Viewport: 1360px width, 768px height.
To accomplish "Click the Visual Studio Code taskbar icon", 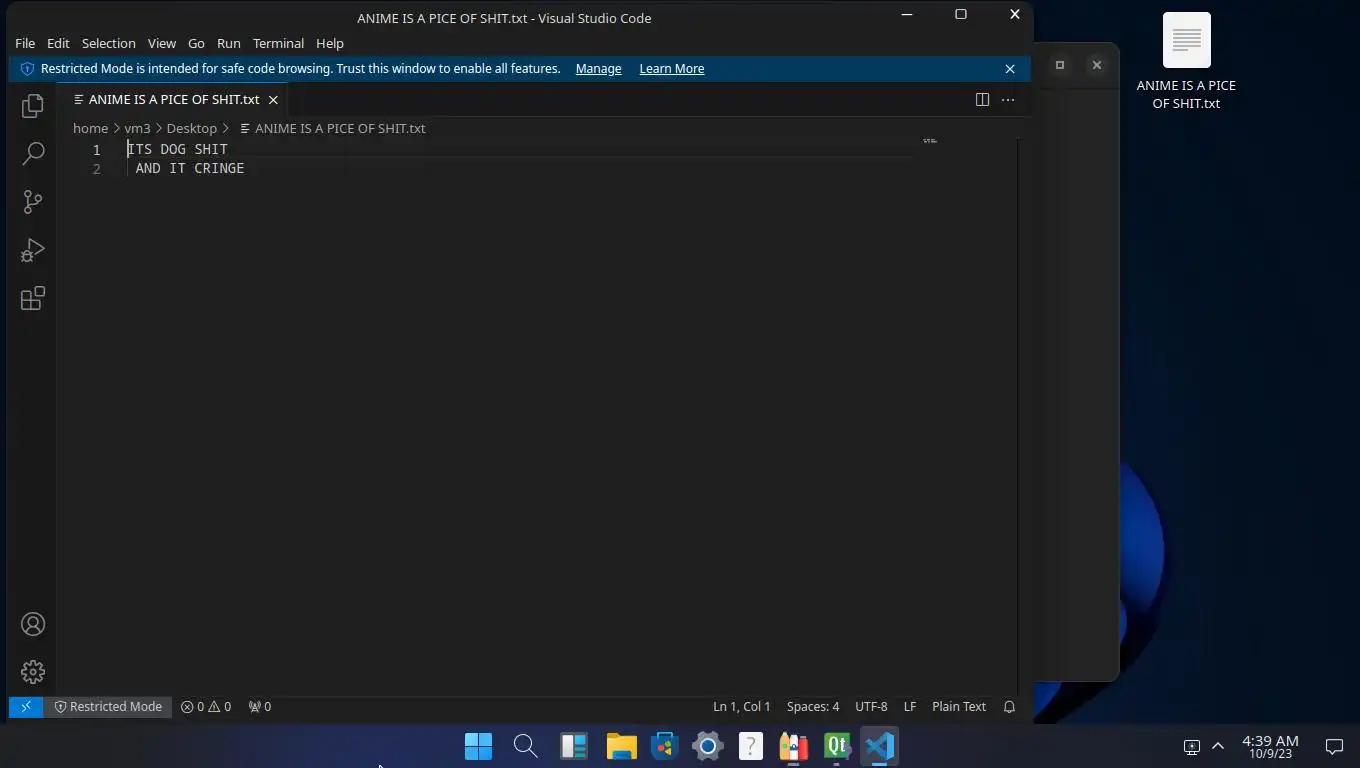I will (x=880, y=746).
